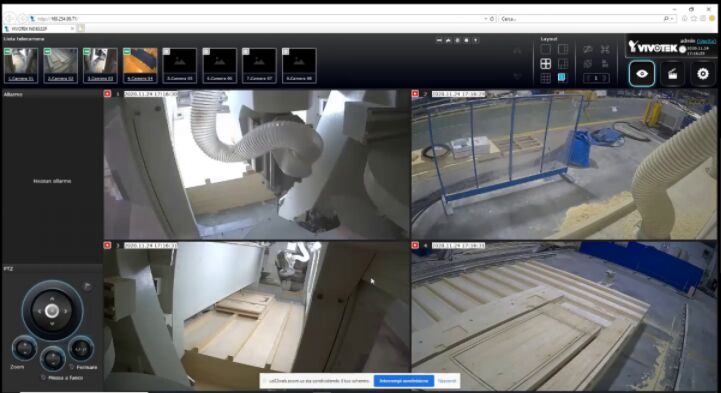Click the Zoom dial in PTZ panel
This screenshot has width=721, height=393.
click(x=24, y=348)
